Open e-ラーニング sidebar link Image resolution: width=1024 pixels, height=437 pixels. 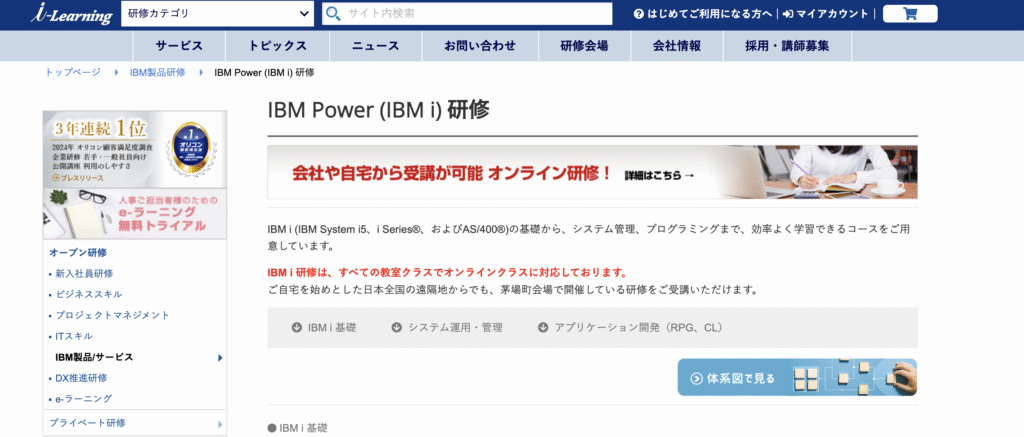click(84, 398)
